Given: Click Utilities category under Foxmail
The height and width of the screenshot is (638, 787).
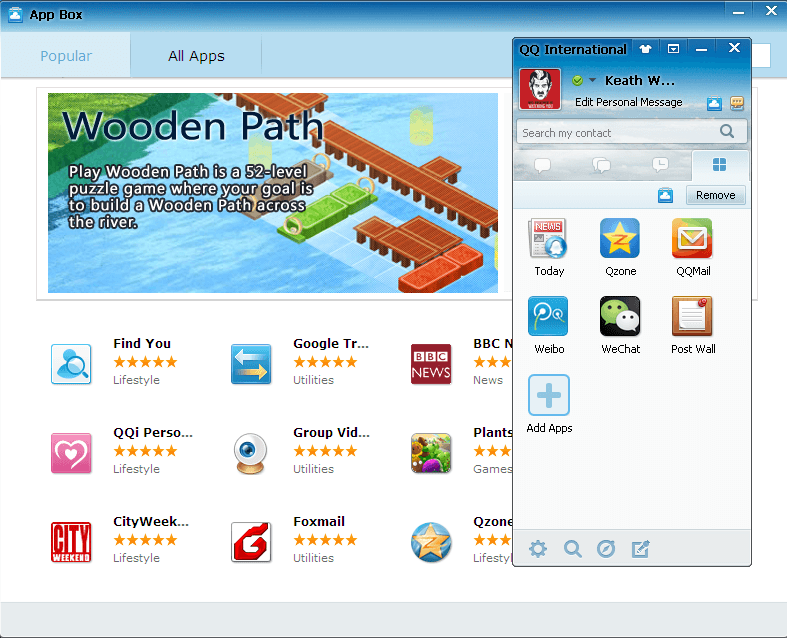Looking at the screenshot, I should [313, 558].
